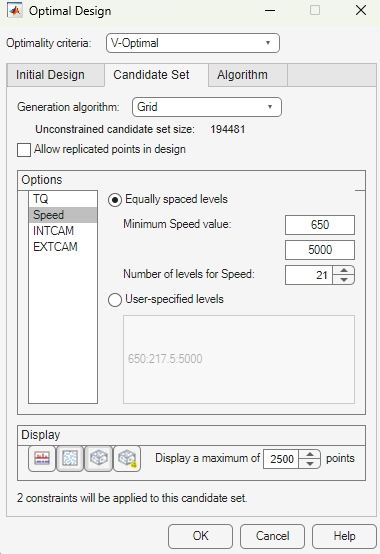Click the user-specified levels box 650:217.5:5000
The width and height of the screenshot is (380, 554).
click(239, 359)
